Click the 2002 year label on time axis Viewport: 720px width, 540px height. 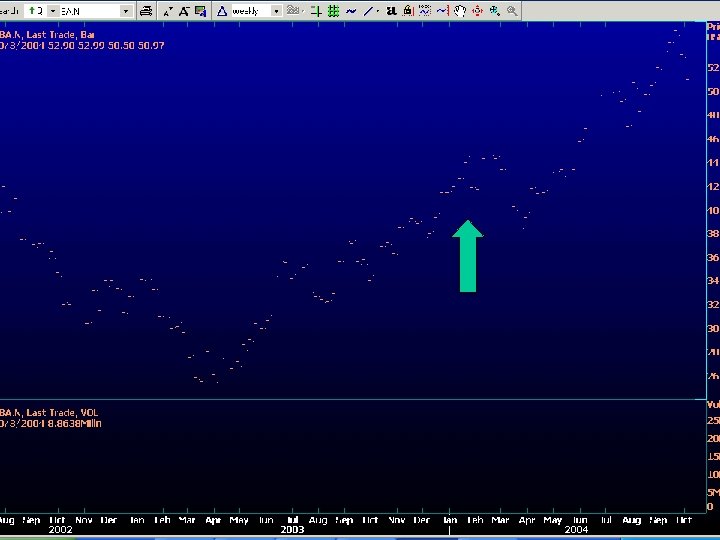[x=60, y=529]
